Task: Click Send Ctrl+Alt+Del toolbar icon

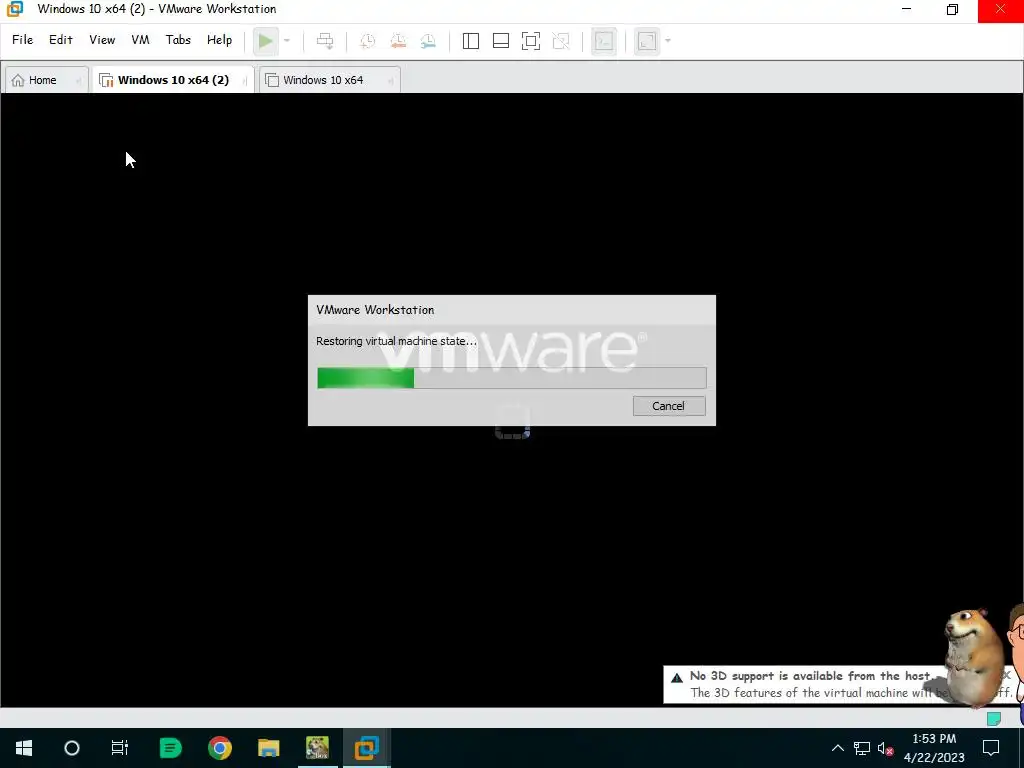Action: pos(325,41)
